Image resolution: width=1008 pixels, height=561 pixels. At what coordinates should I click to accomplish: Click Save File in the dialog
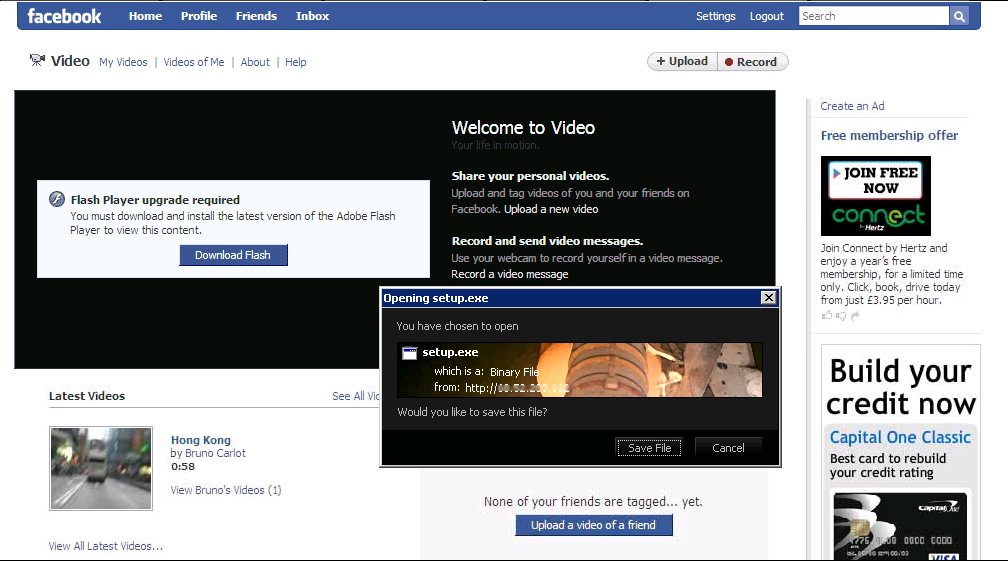click(649, 448)
